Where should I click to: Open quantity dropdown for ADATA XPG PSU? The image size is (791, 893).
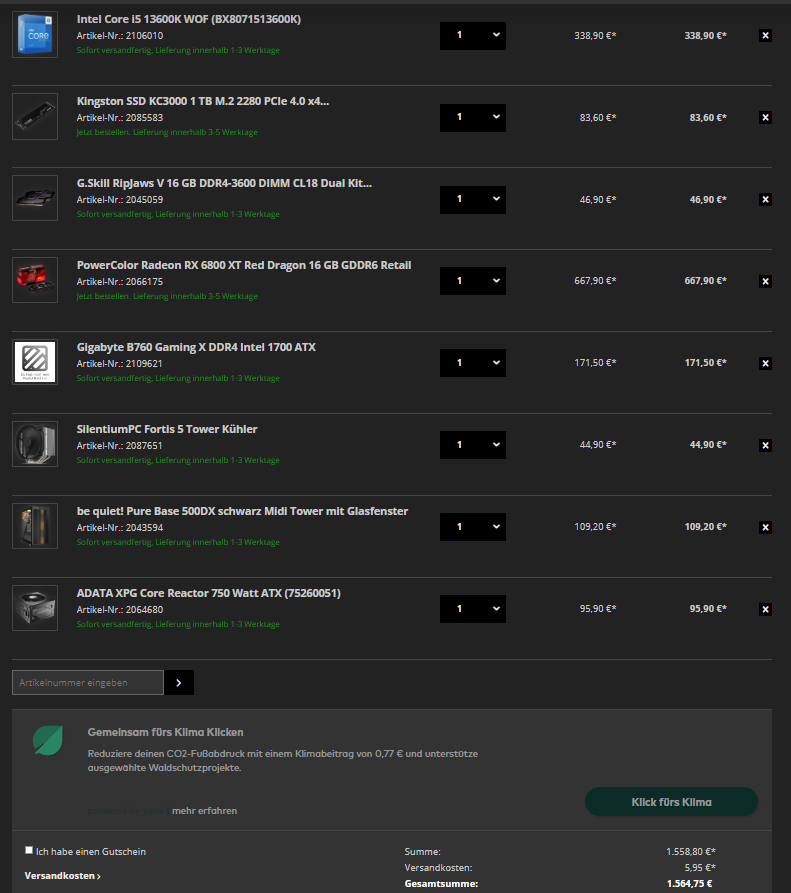click(x=473, y=609)
